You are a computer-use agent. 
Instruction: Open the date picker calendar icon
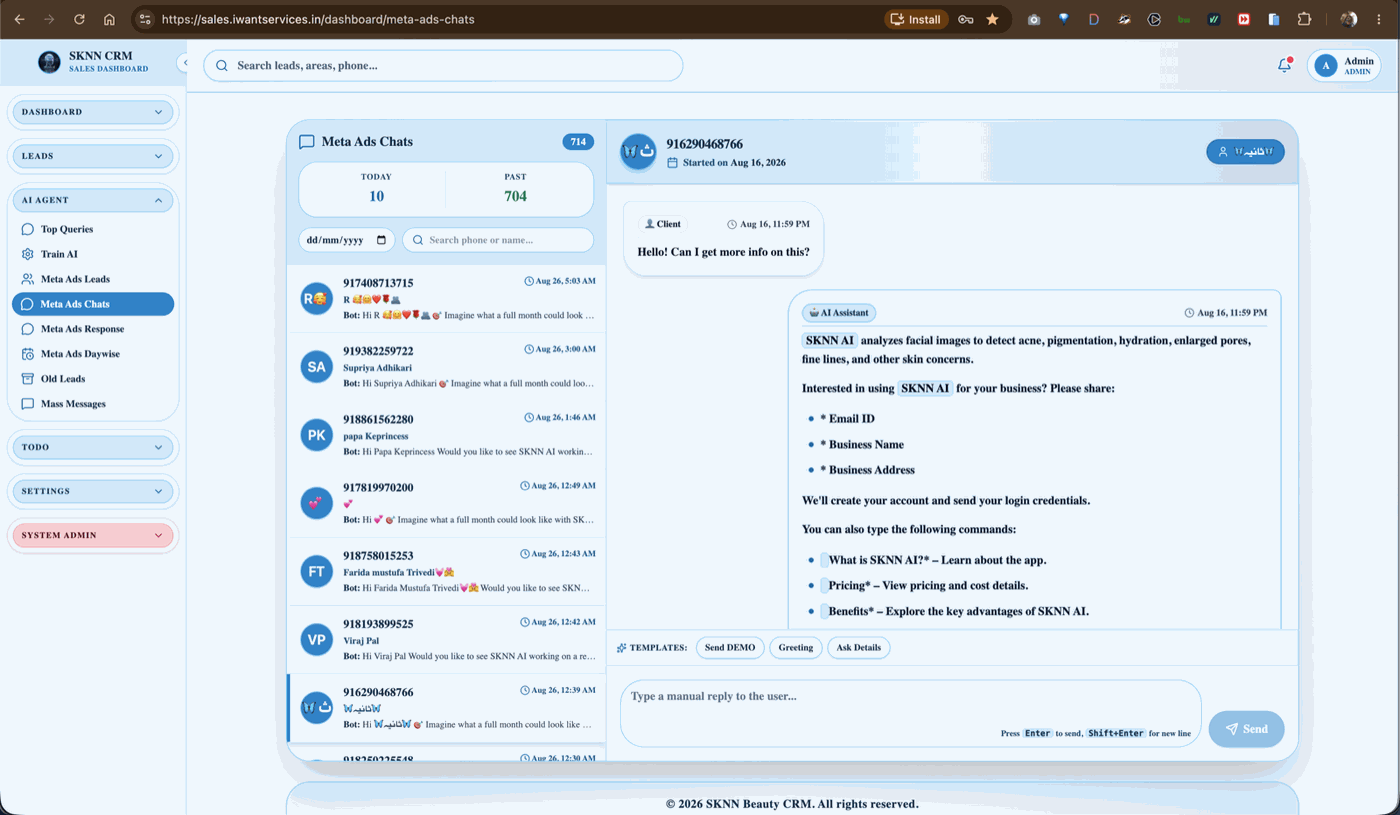[381, 240]
